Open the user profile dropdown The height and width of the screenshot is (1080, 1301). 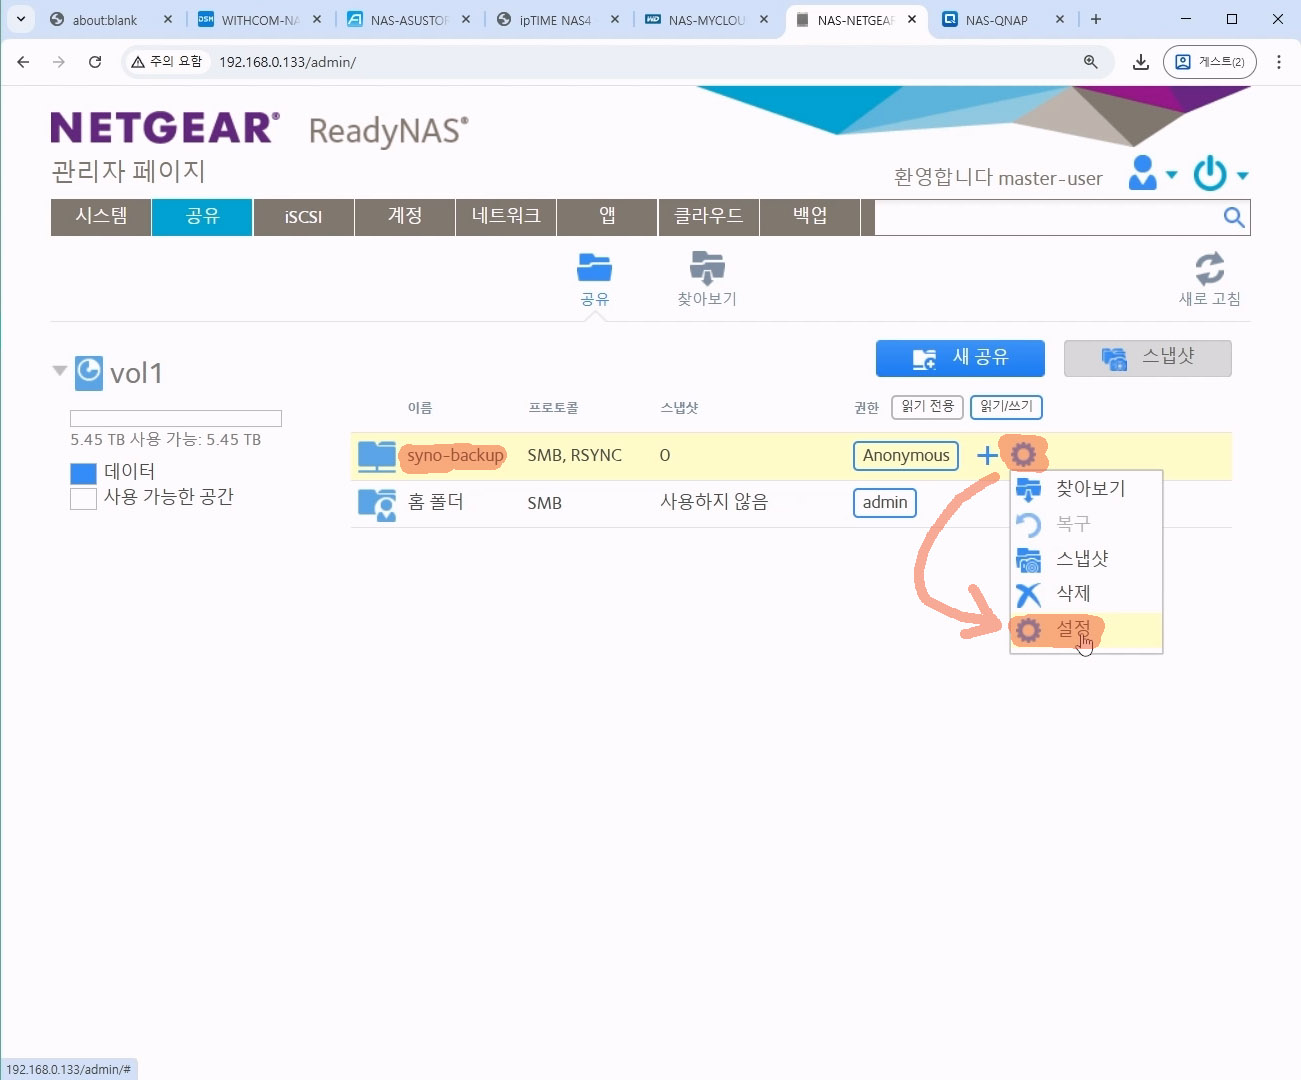[1152, 174]
